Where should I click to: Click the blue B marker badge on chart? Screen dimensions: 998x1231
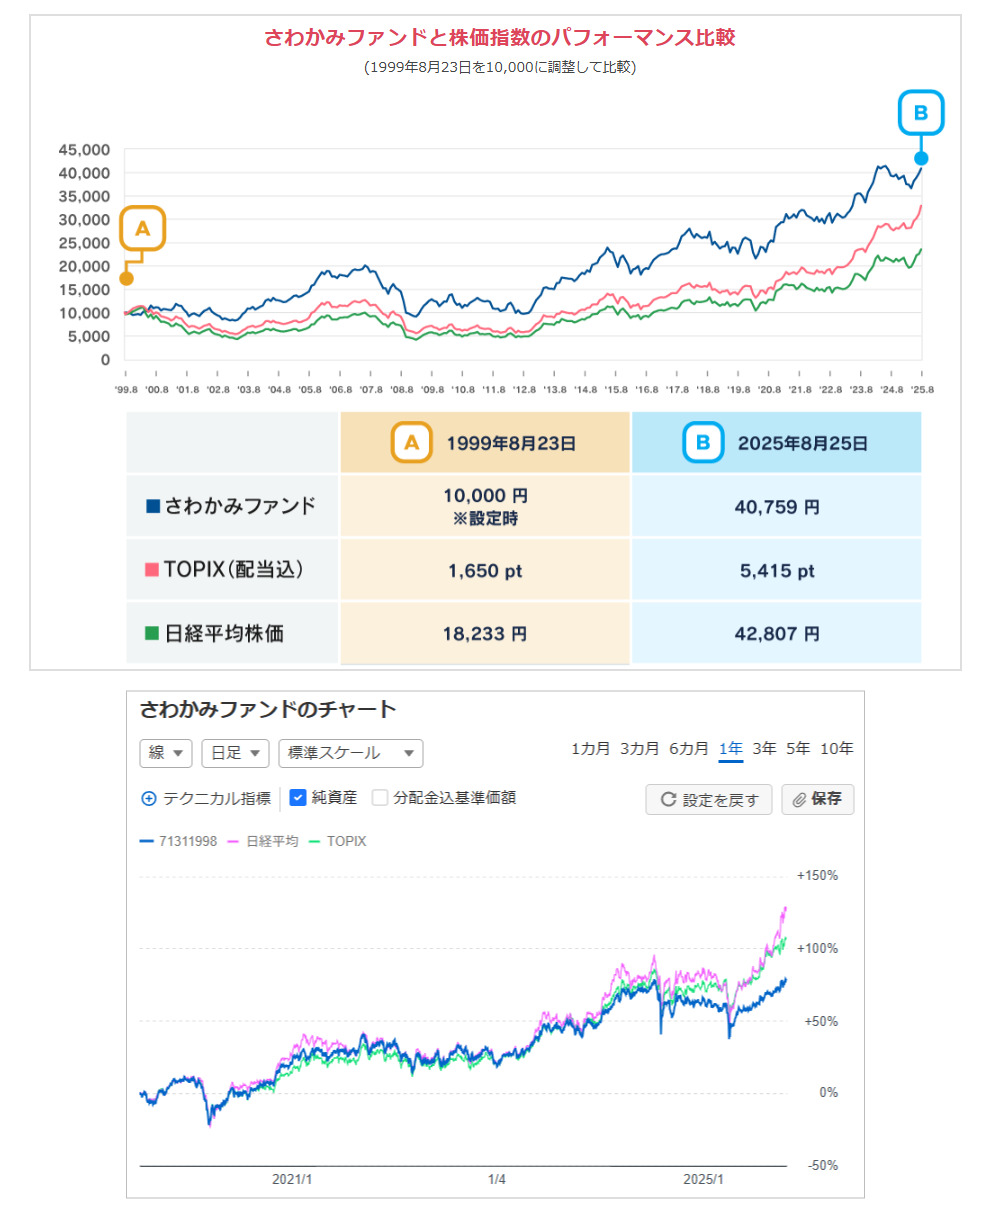click(x=921, y=113)
